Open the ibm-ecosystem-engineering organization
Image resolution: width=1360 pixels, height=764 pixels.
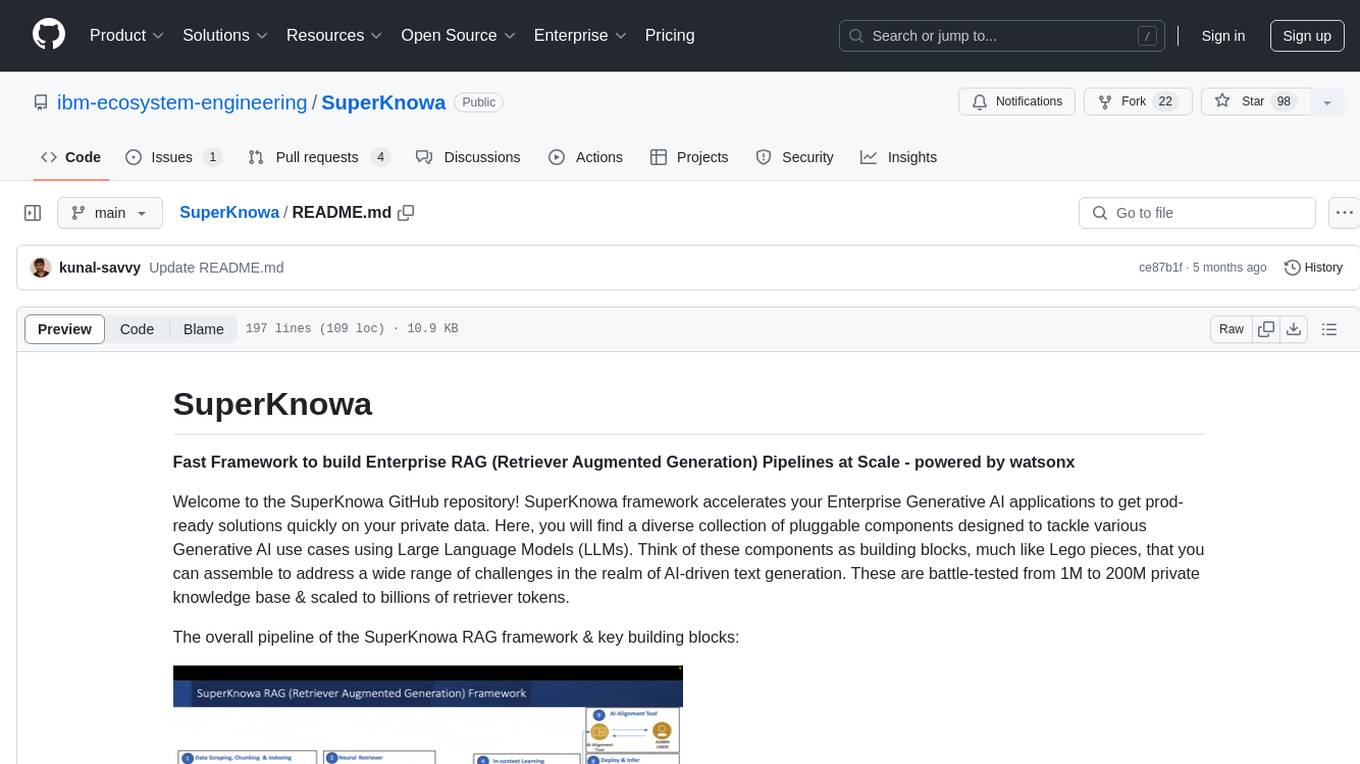click(182, 102)
